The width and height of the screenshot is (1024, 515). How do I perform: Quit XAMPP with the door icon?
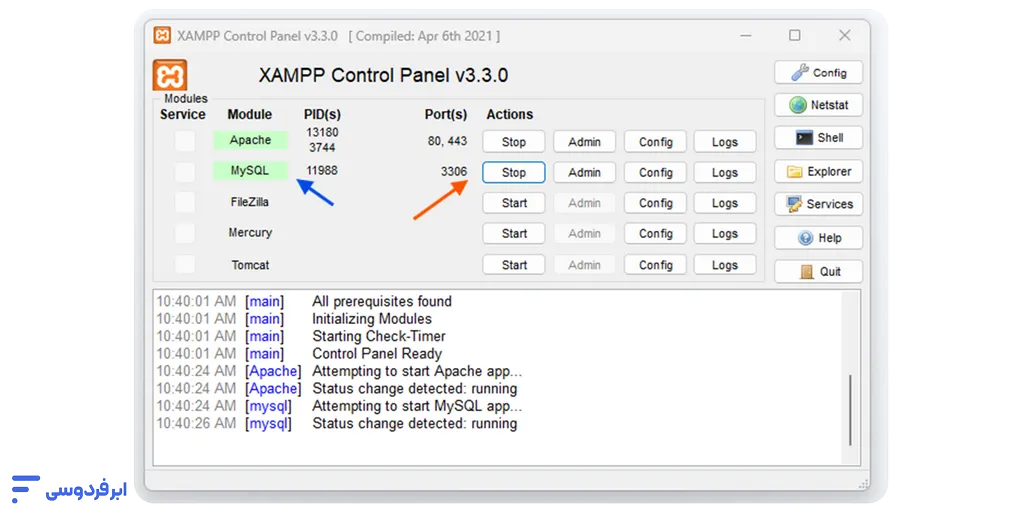[818, 272]
